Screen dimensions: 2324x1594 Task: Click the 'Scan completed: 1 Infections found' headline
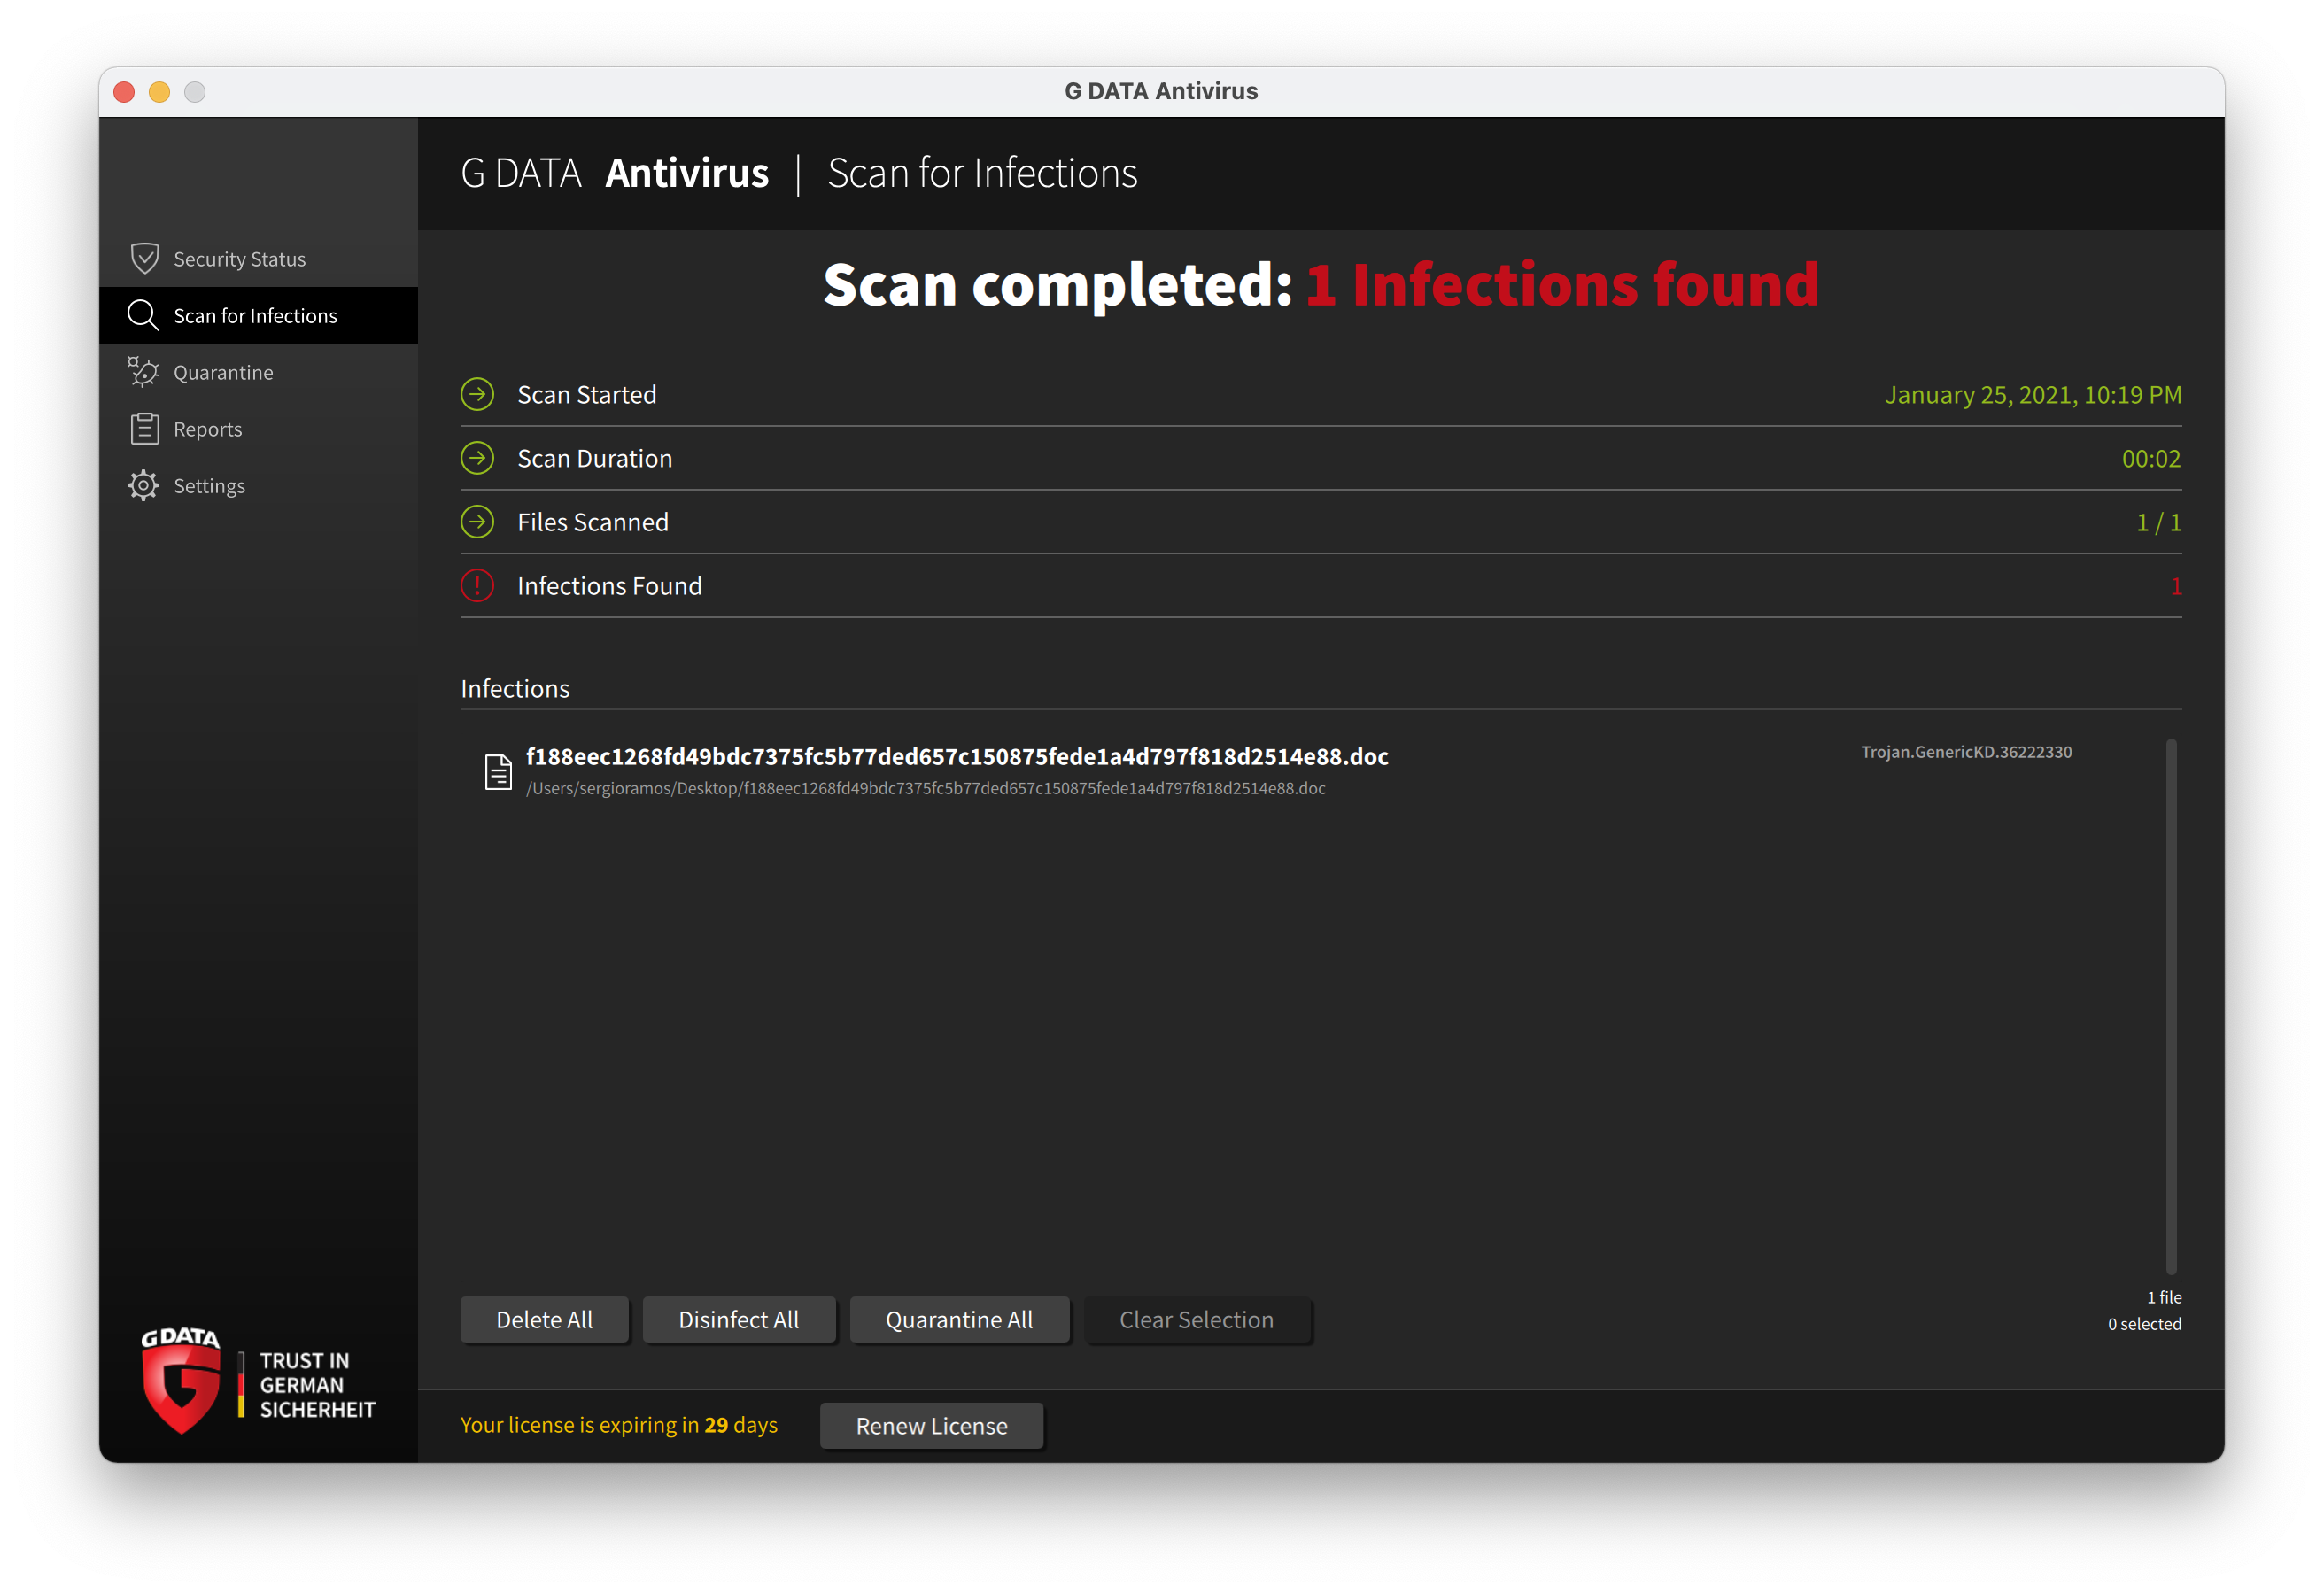[1320, 284]
